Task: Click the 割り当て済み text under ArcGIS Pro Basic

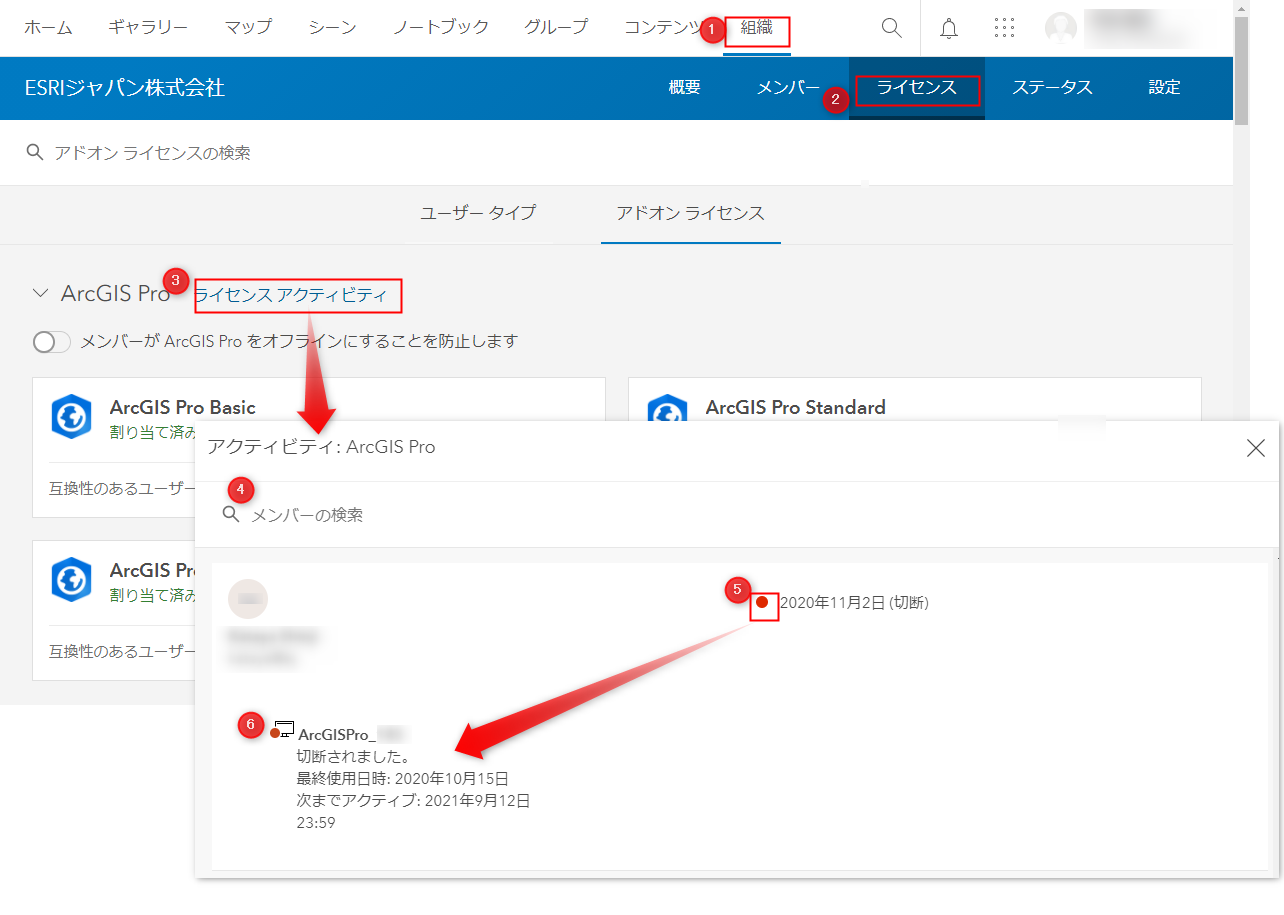Action: click(152, 432)
